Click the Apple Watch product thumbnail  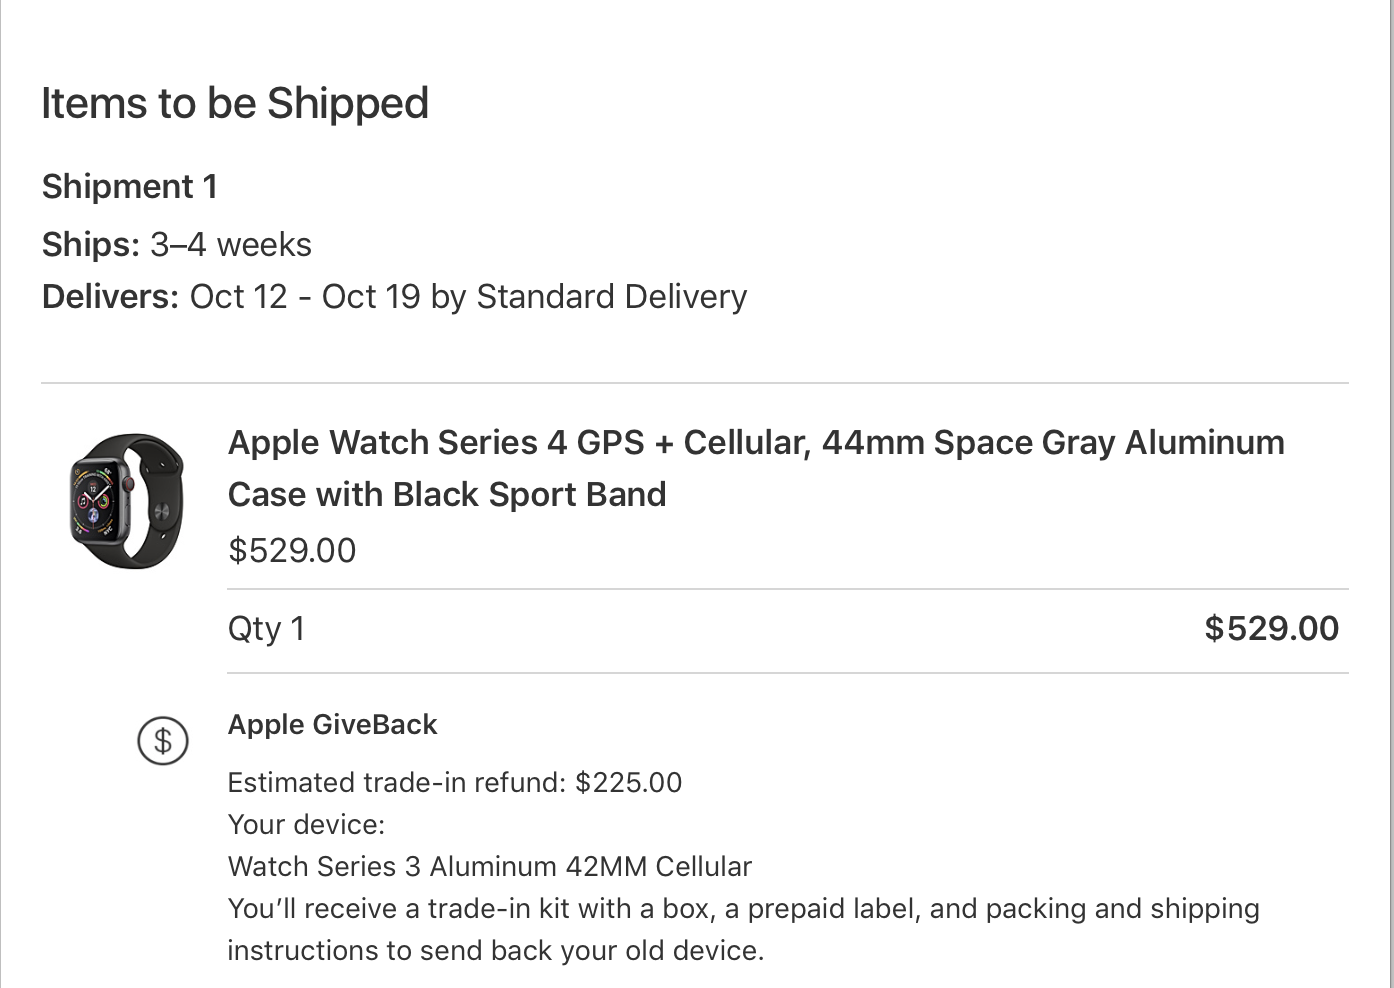(127, 501)
